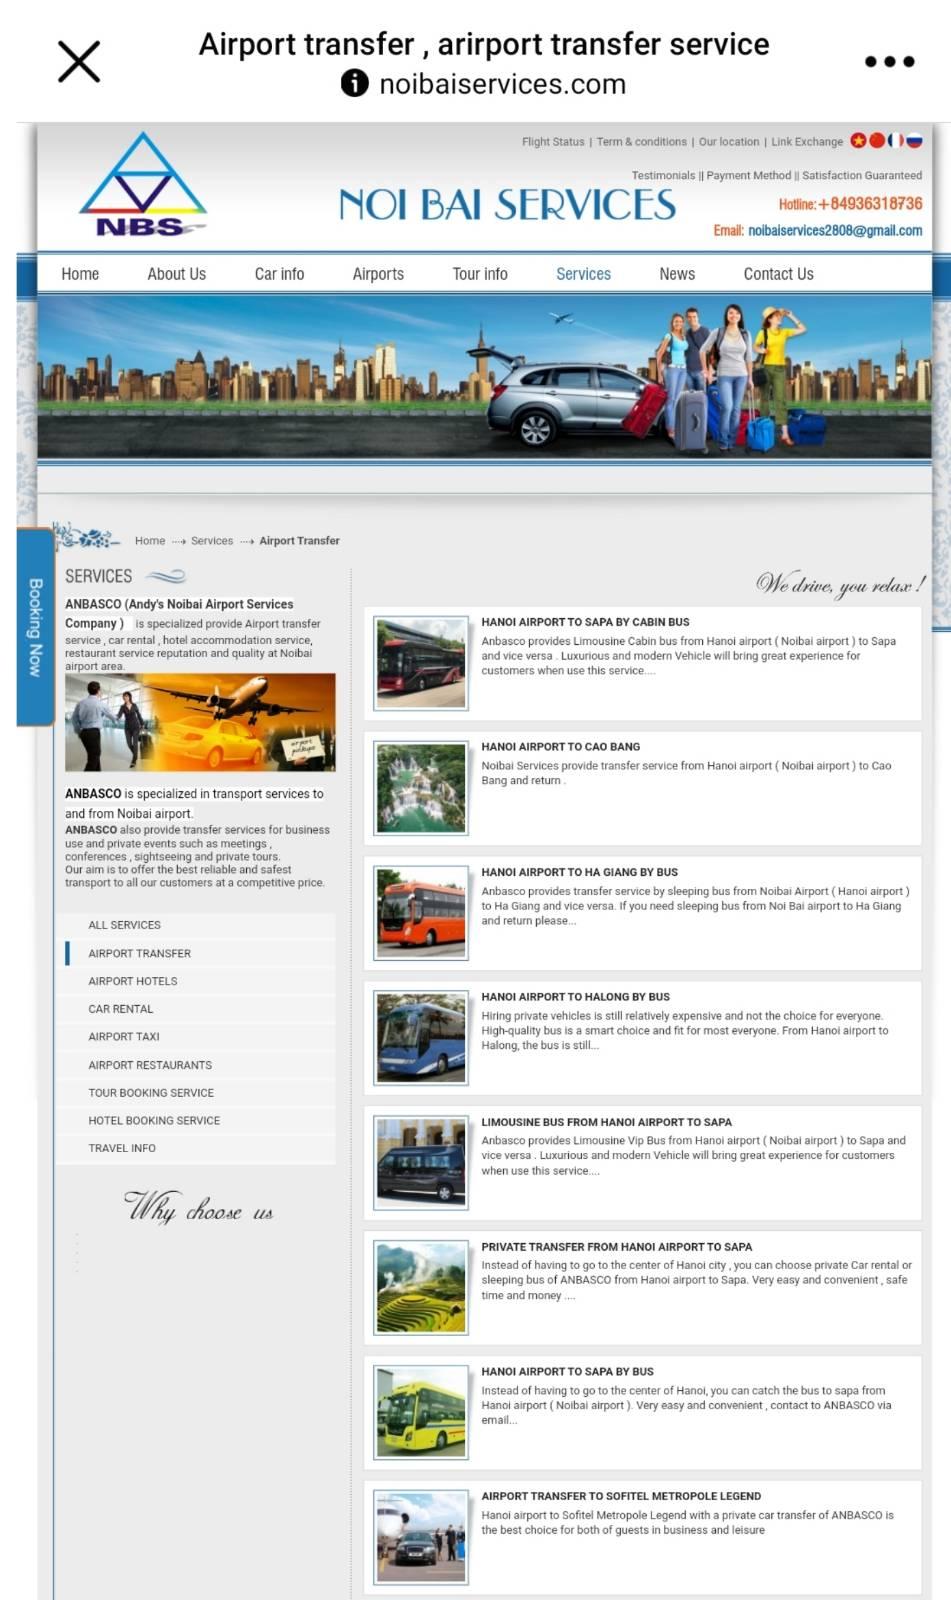Go to Contact Us page

coord(778,274)
